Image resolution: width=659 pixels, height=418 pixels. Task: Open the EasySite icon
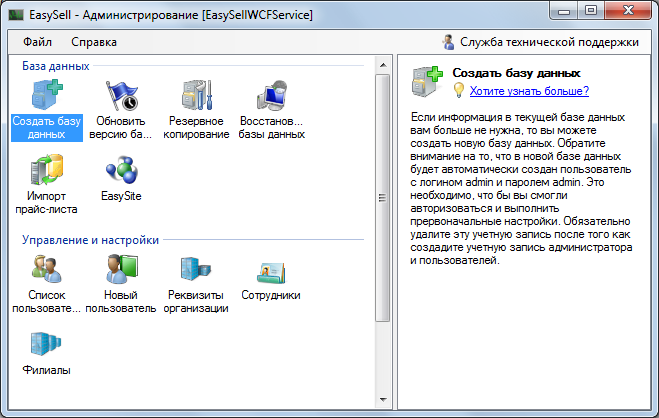(x=121, y=170)
